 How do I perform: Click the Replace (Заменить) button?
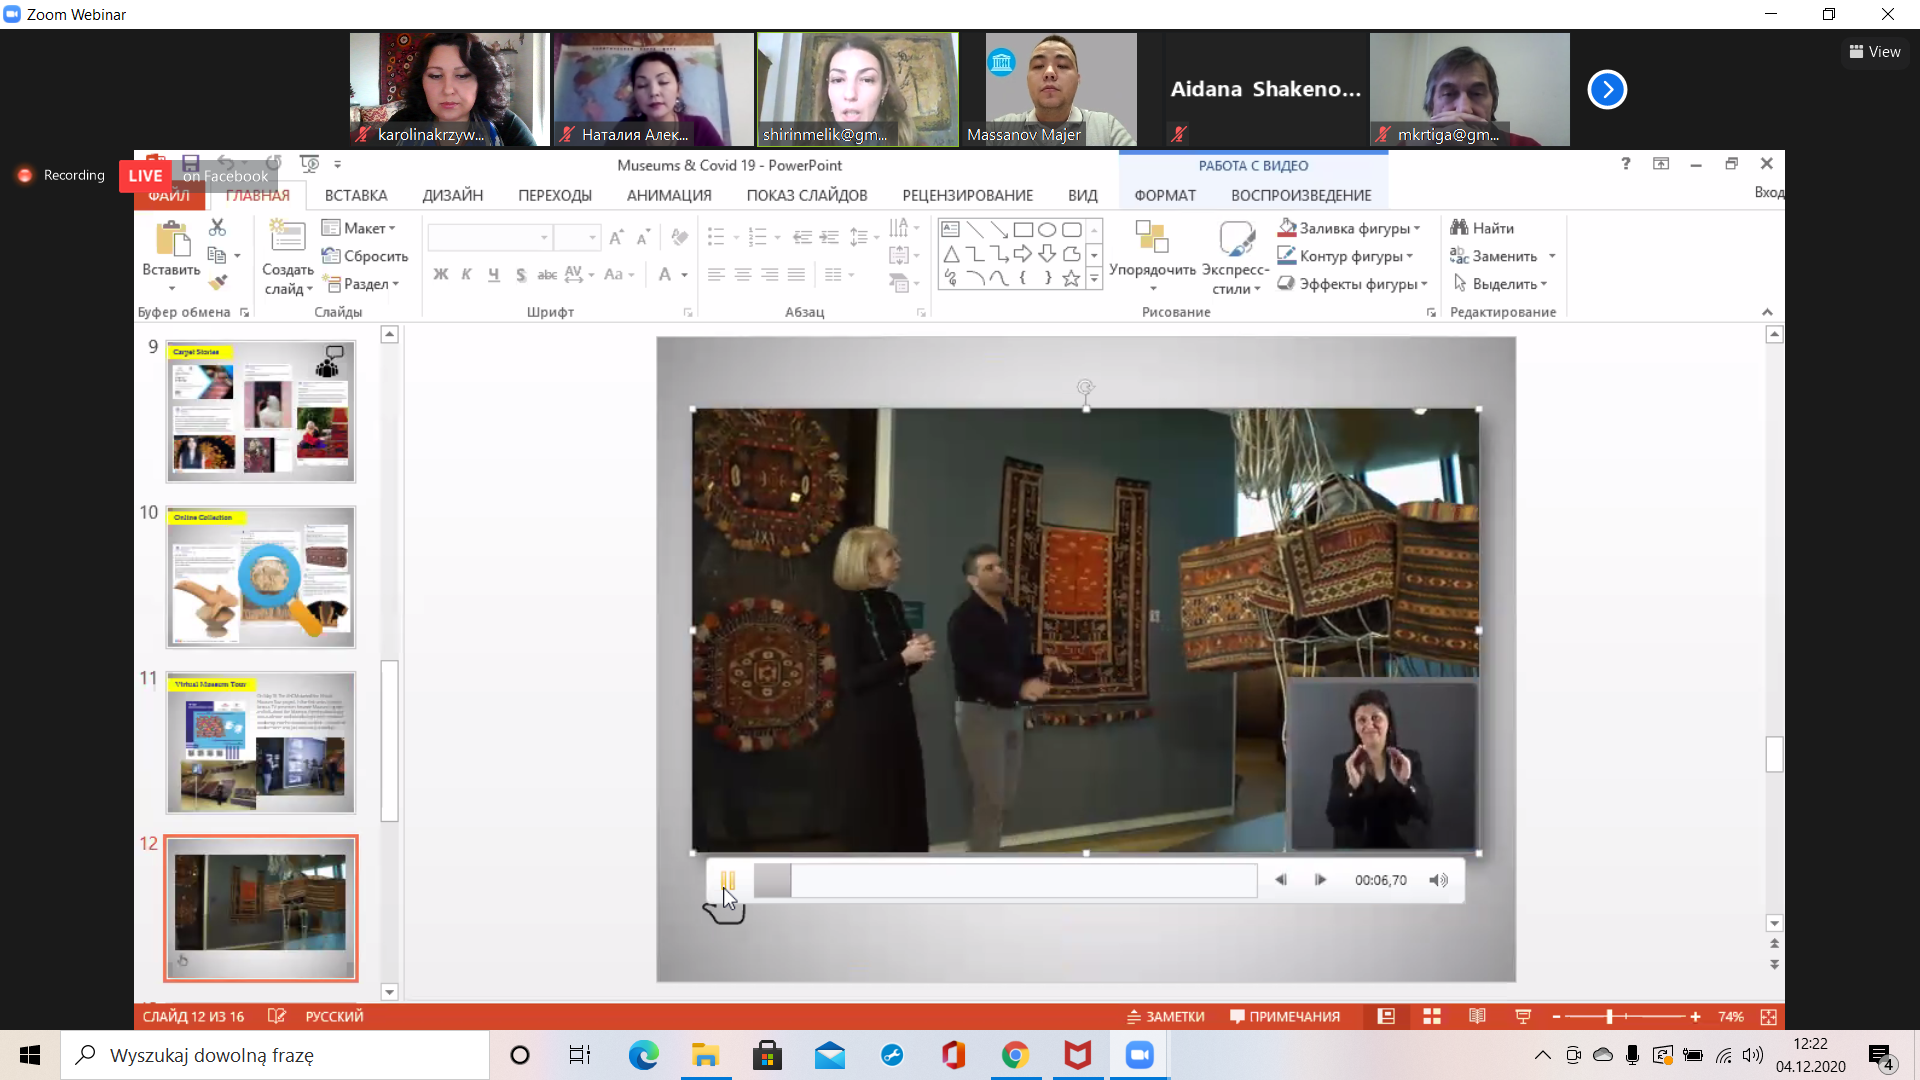point(1494,256)
